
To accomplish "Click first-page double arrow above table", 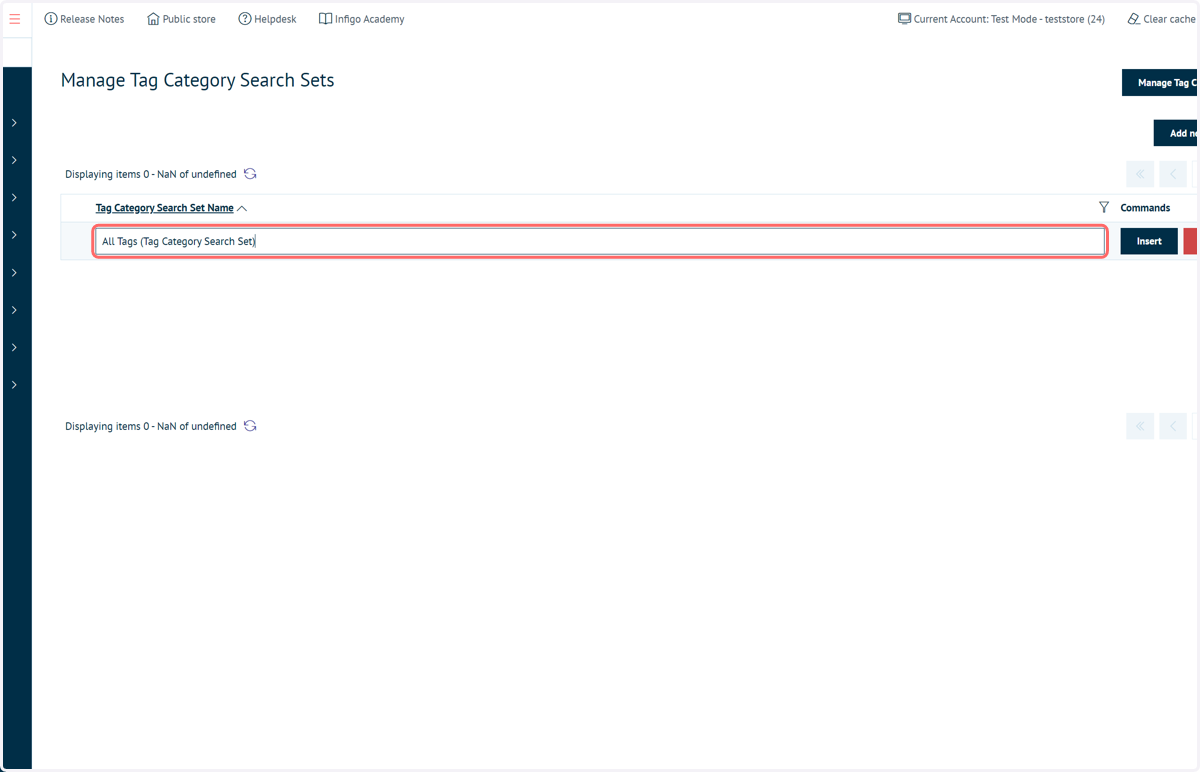I will 1140,174.
